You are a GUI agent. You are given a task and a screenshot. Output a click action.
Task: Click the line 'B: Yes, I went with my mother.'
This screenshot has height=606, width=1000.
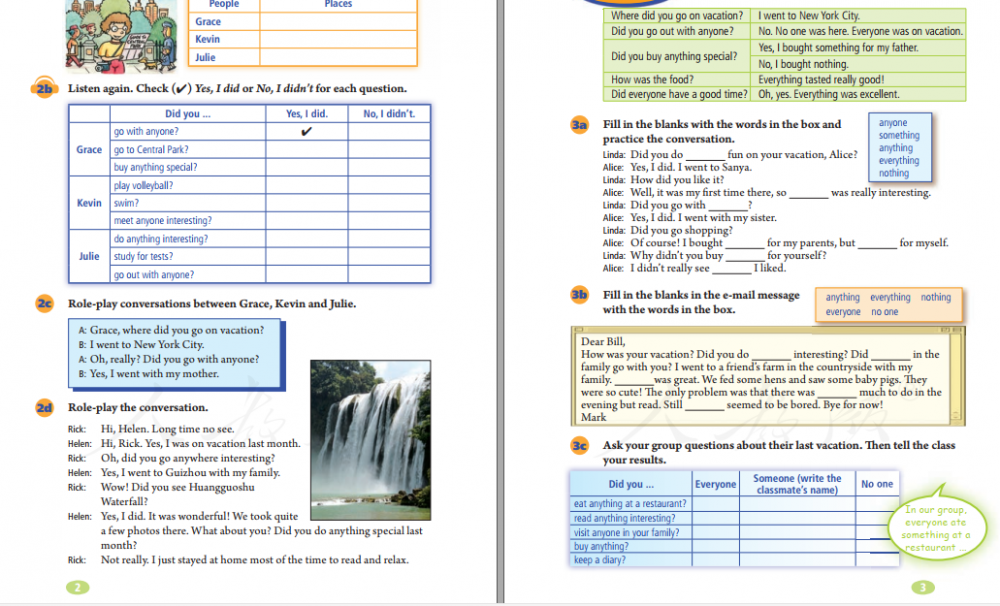[149, 374]
